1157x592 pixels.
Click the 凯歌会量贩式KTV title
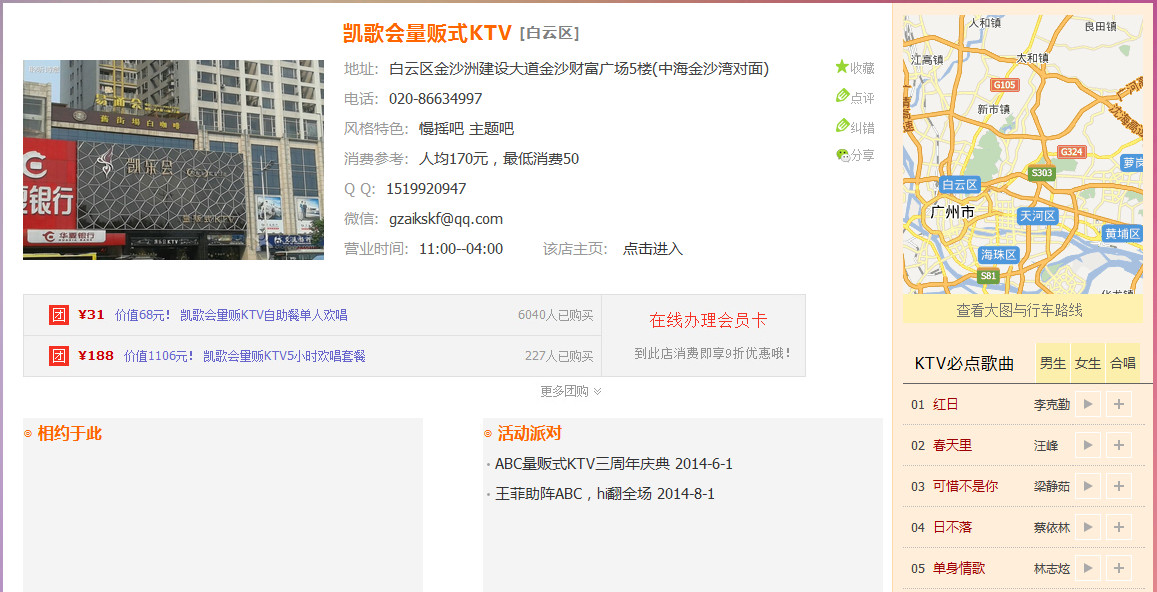(427, 33)
